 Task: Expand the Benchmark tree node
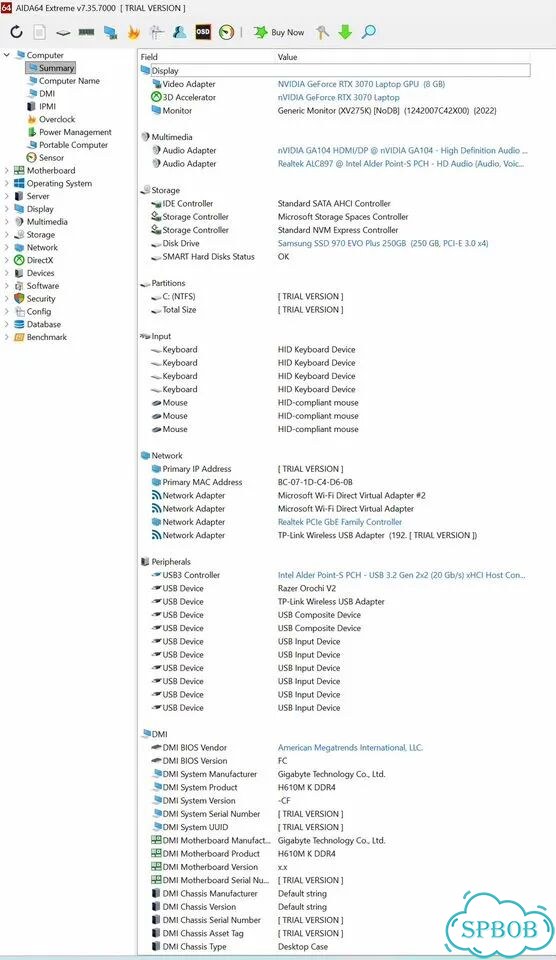tap(7, 337)
